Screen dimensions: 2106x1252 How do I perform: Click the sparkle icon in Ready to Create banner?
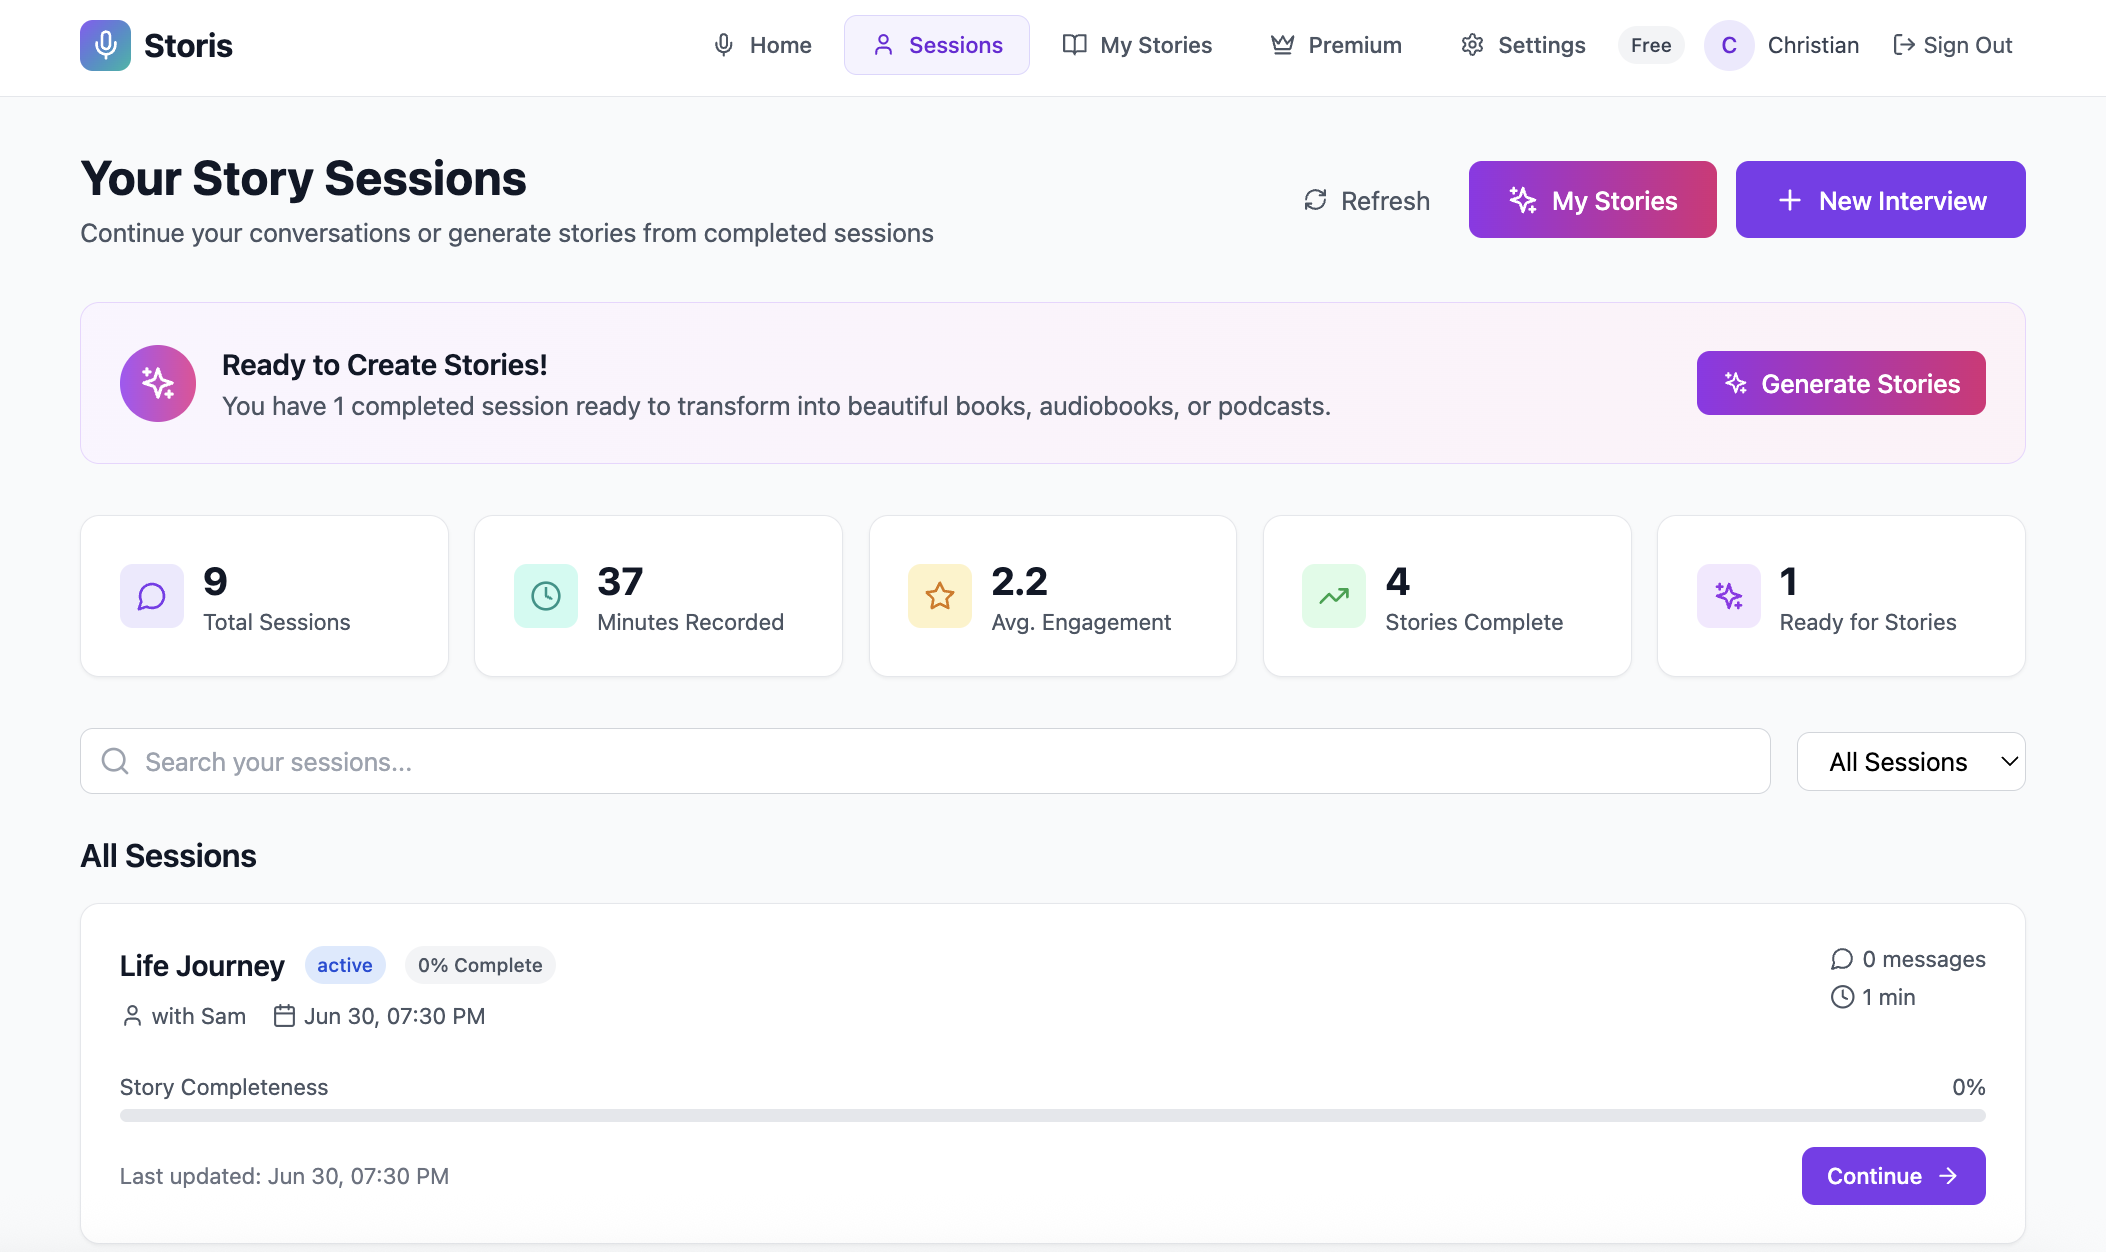158,383
